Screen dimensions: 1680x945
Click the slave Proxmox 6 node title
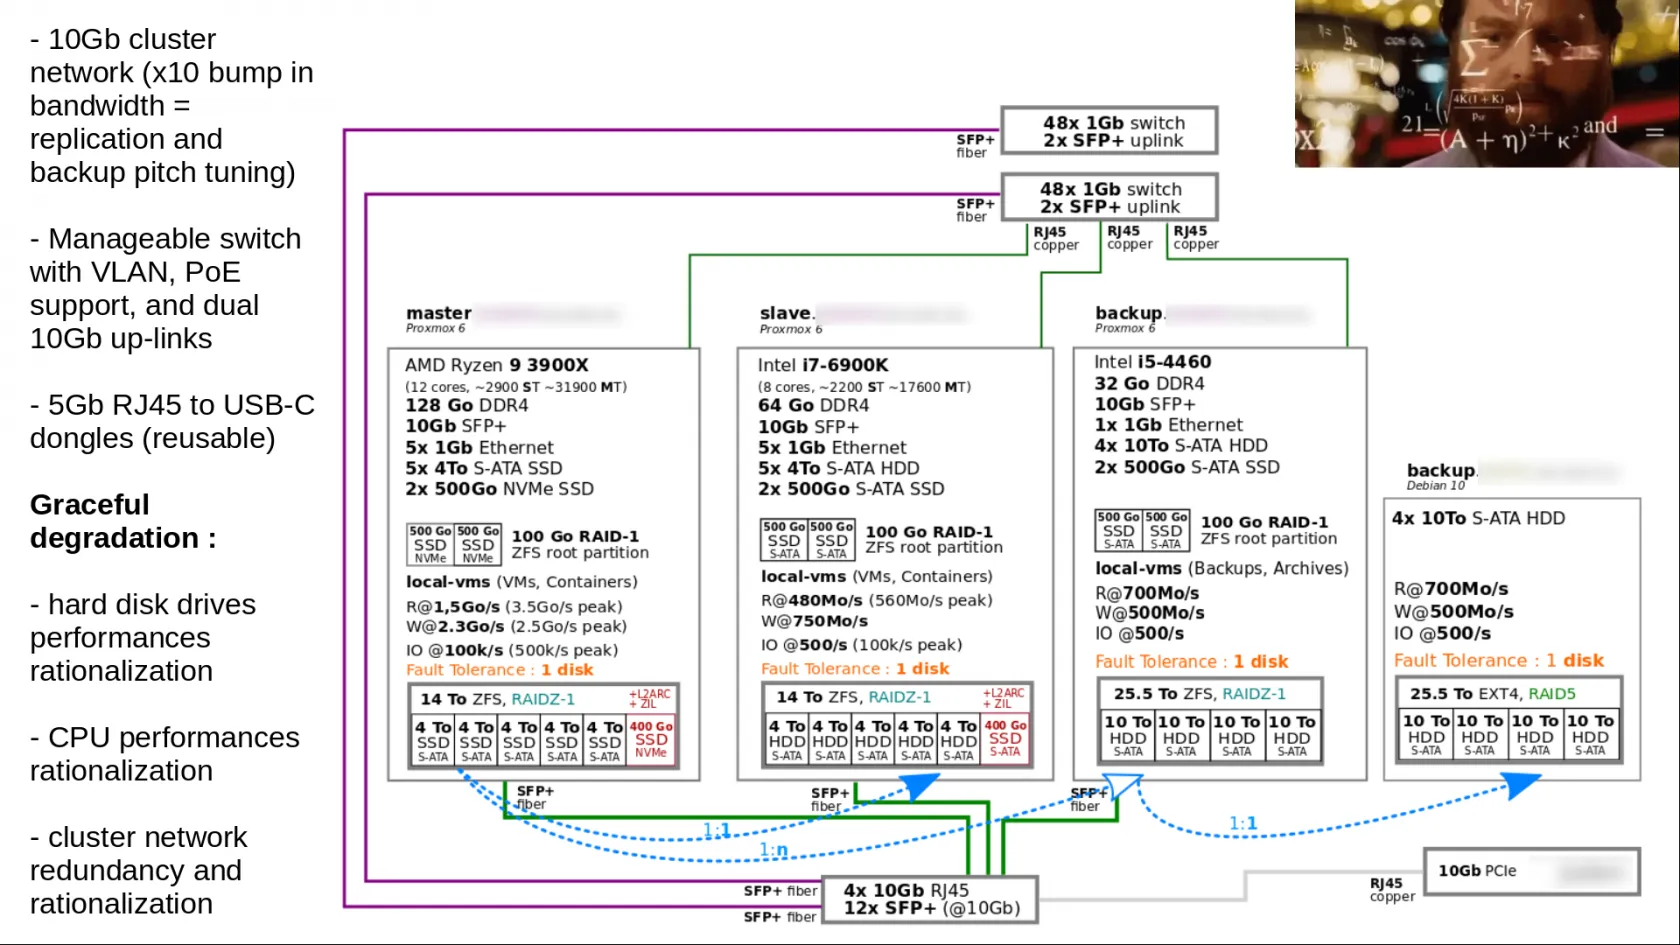(x=789, y=318)
